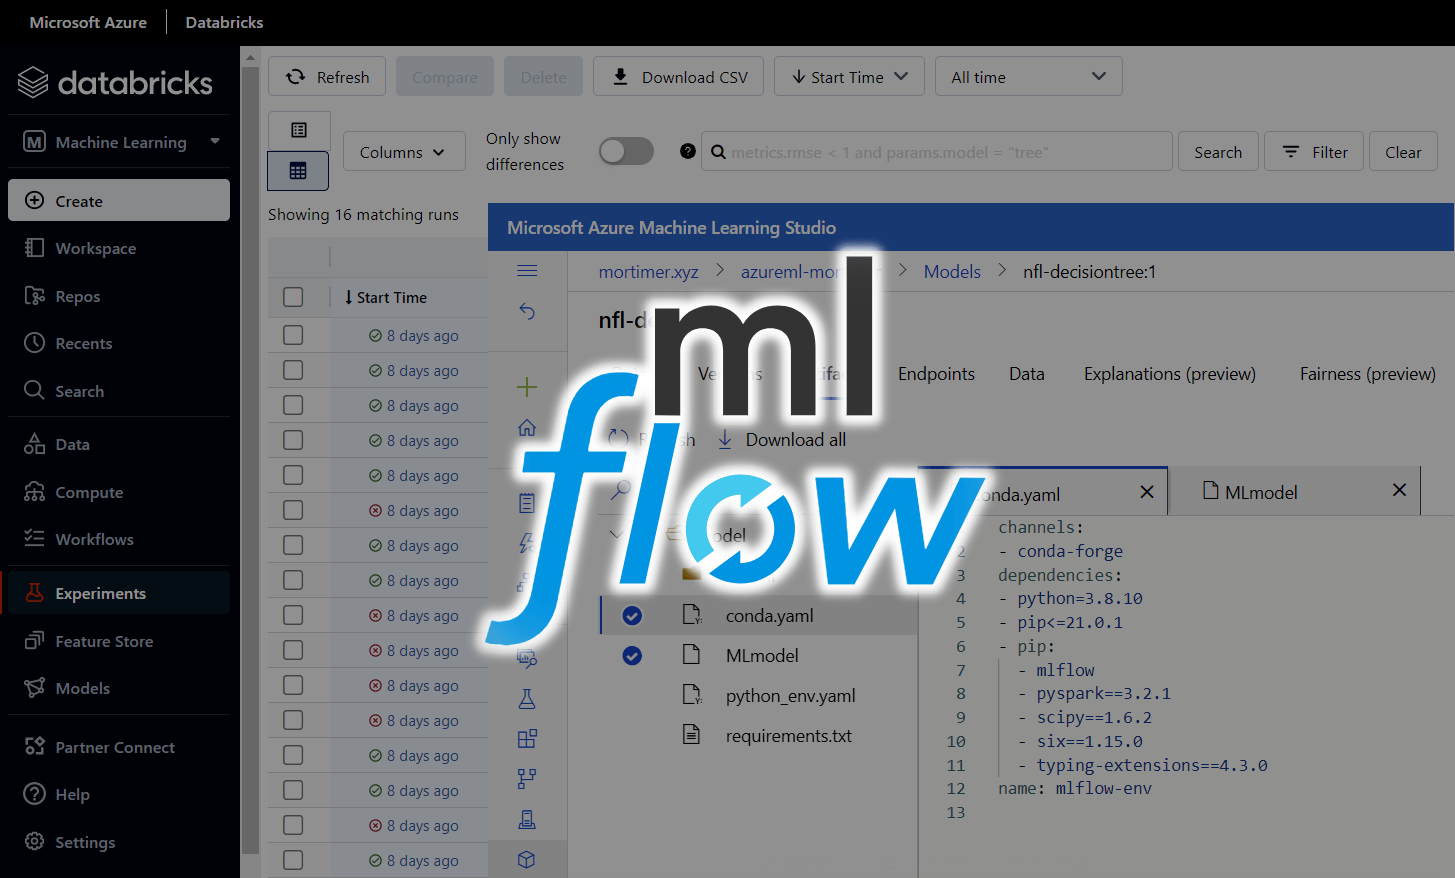Click the table view layout icon

point(298,171)
